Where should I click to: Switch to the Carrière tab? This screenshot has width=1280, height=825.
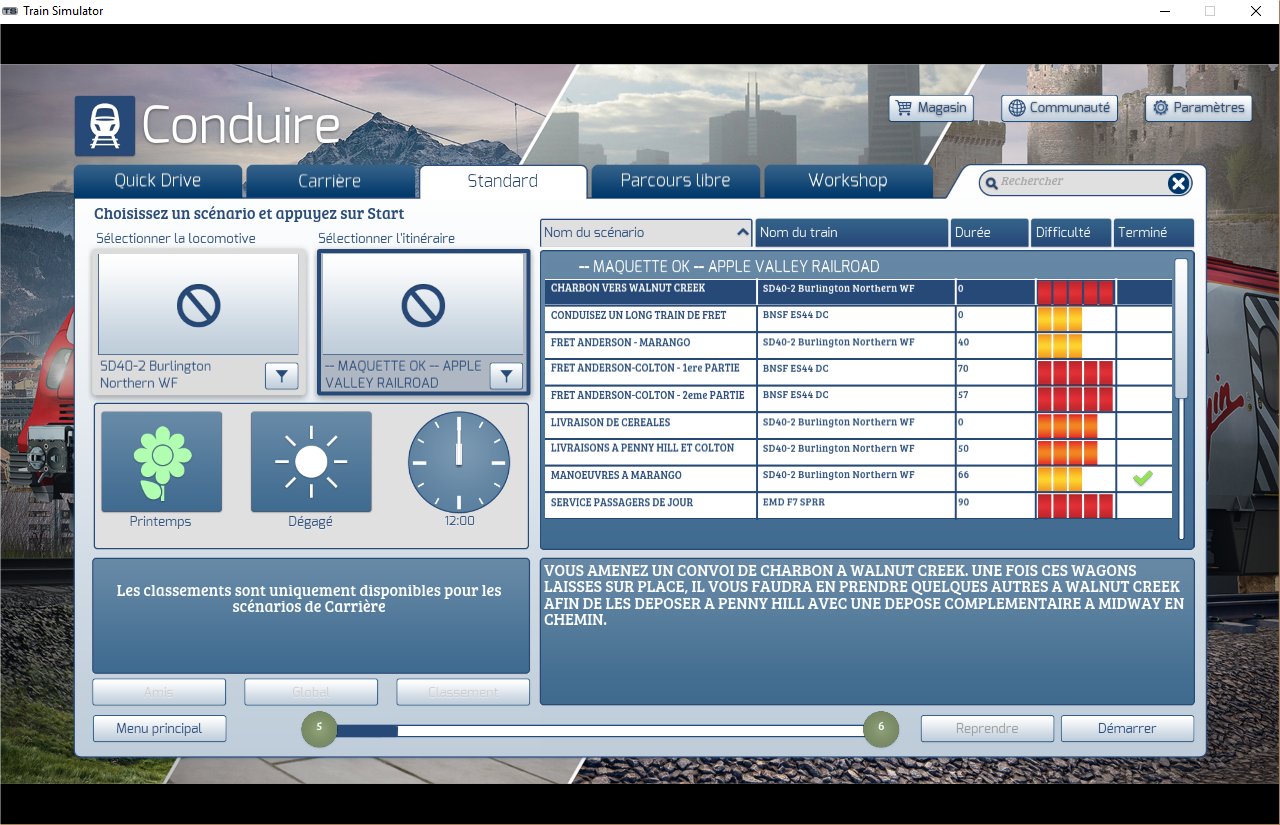[330, 181]
